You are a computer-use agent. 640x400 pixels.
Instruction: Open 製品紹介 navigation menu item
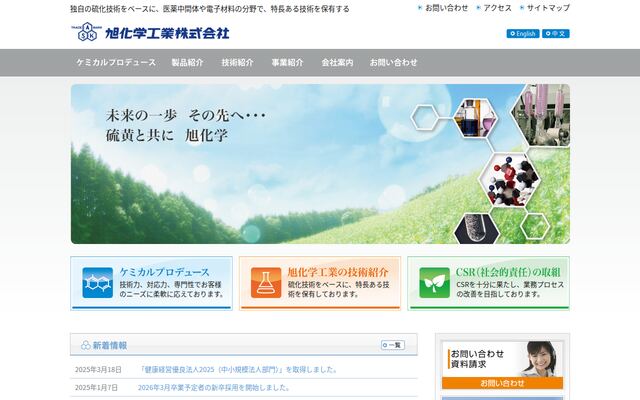[187, 62]
